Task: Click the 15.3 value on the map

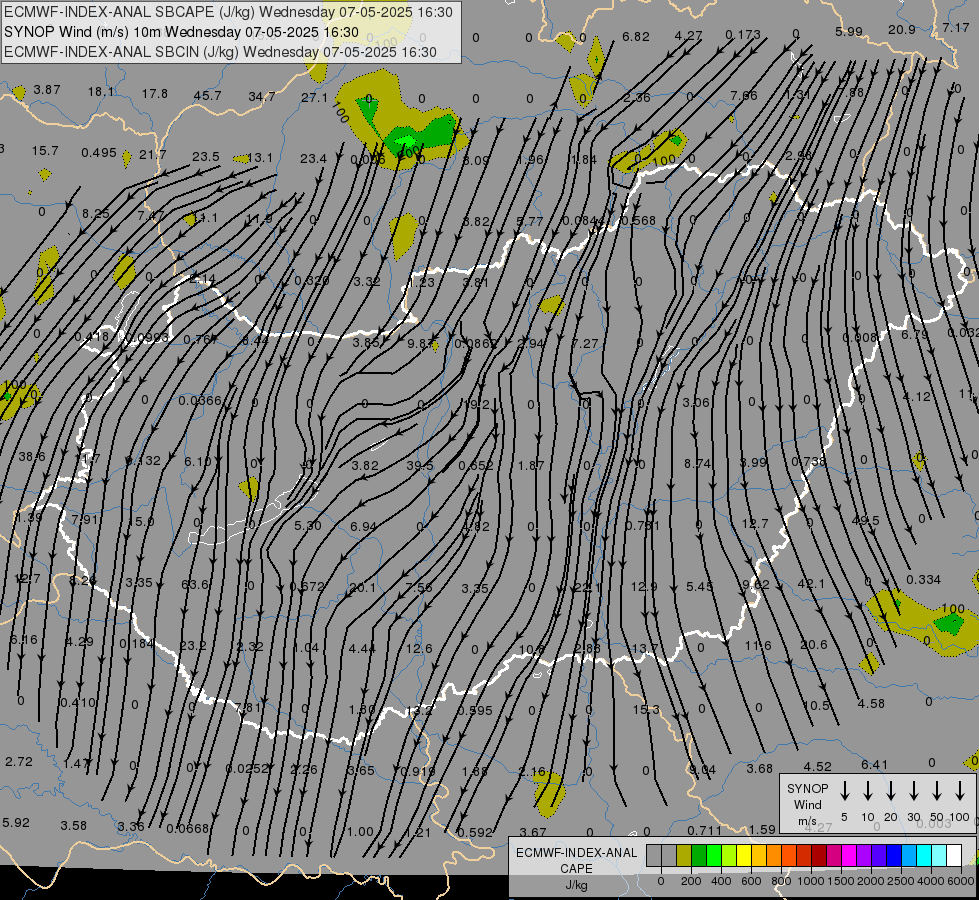Action: pos(646,710)
